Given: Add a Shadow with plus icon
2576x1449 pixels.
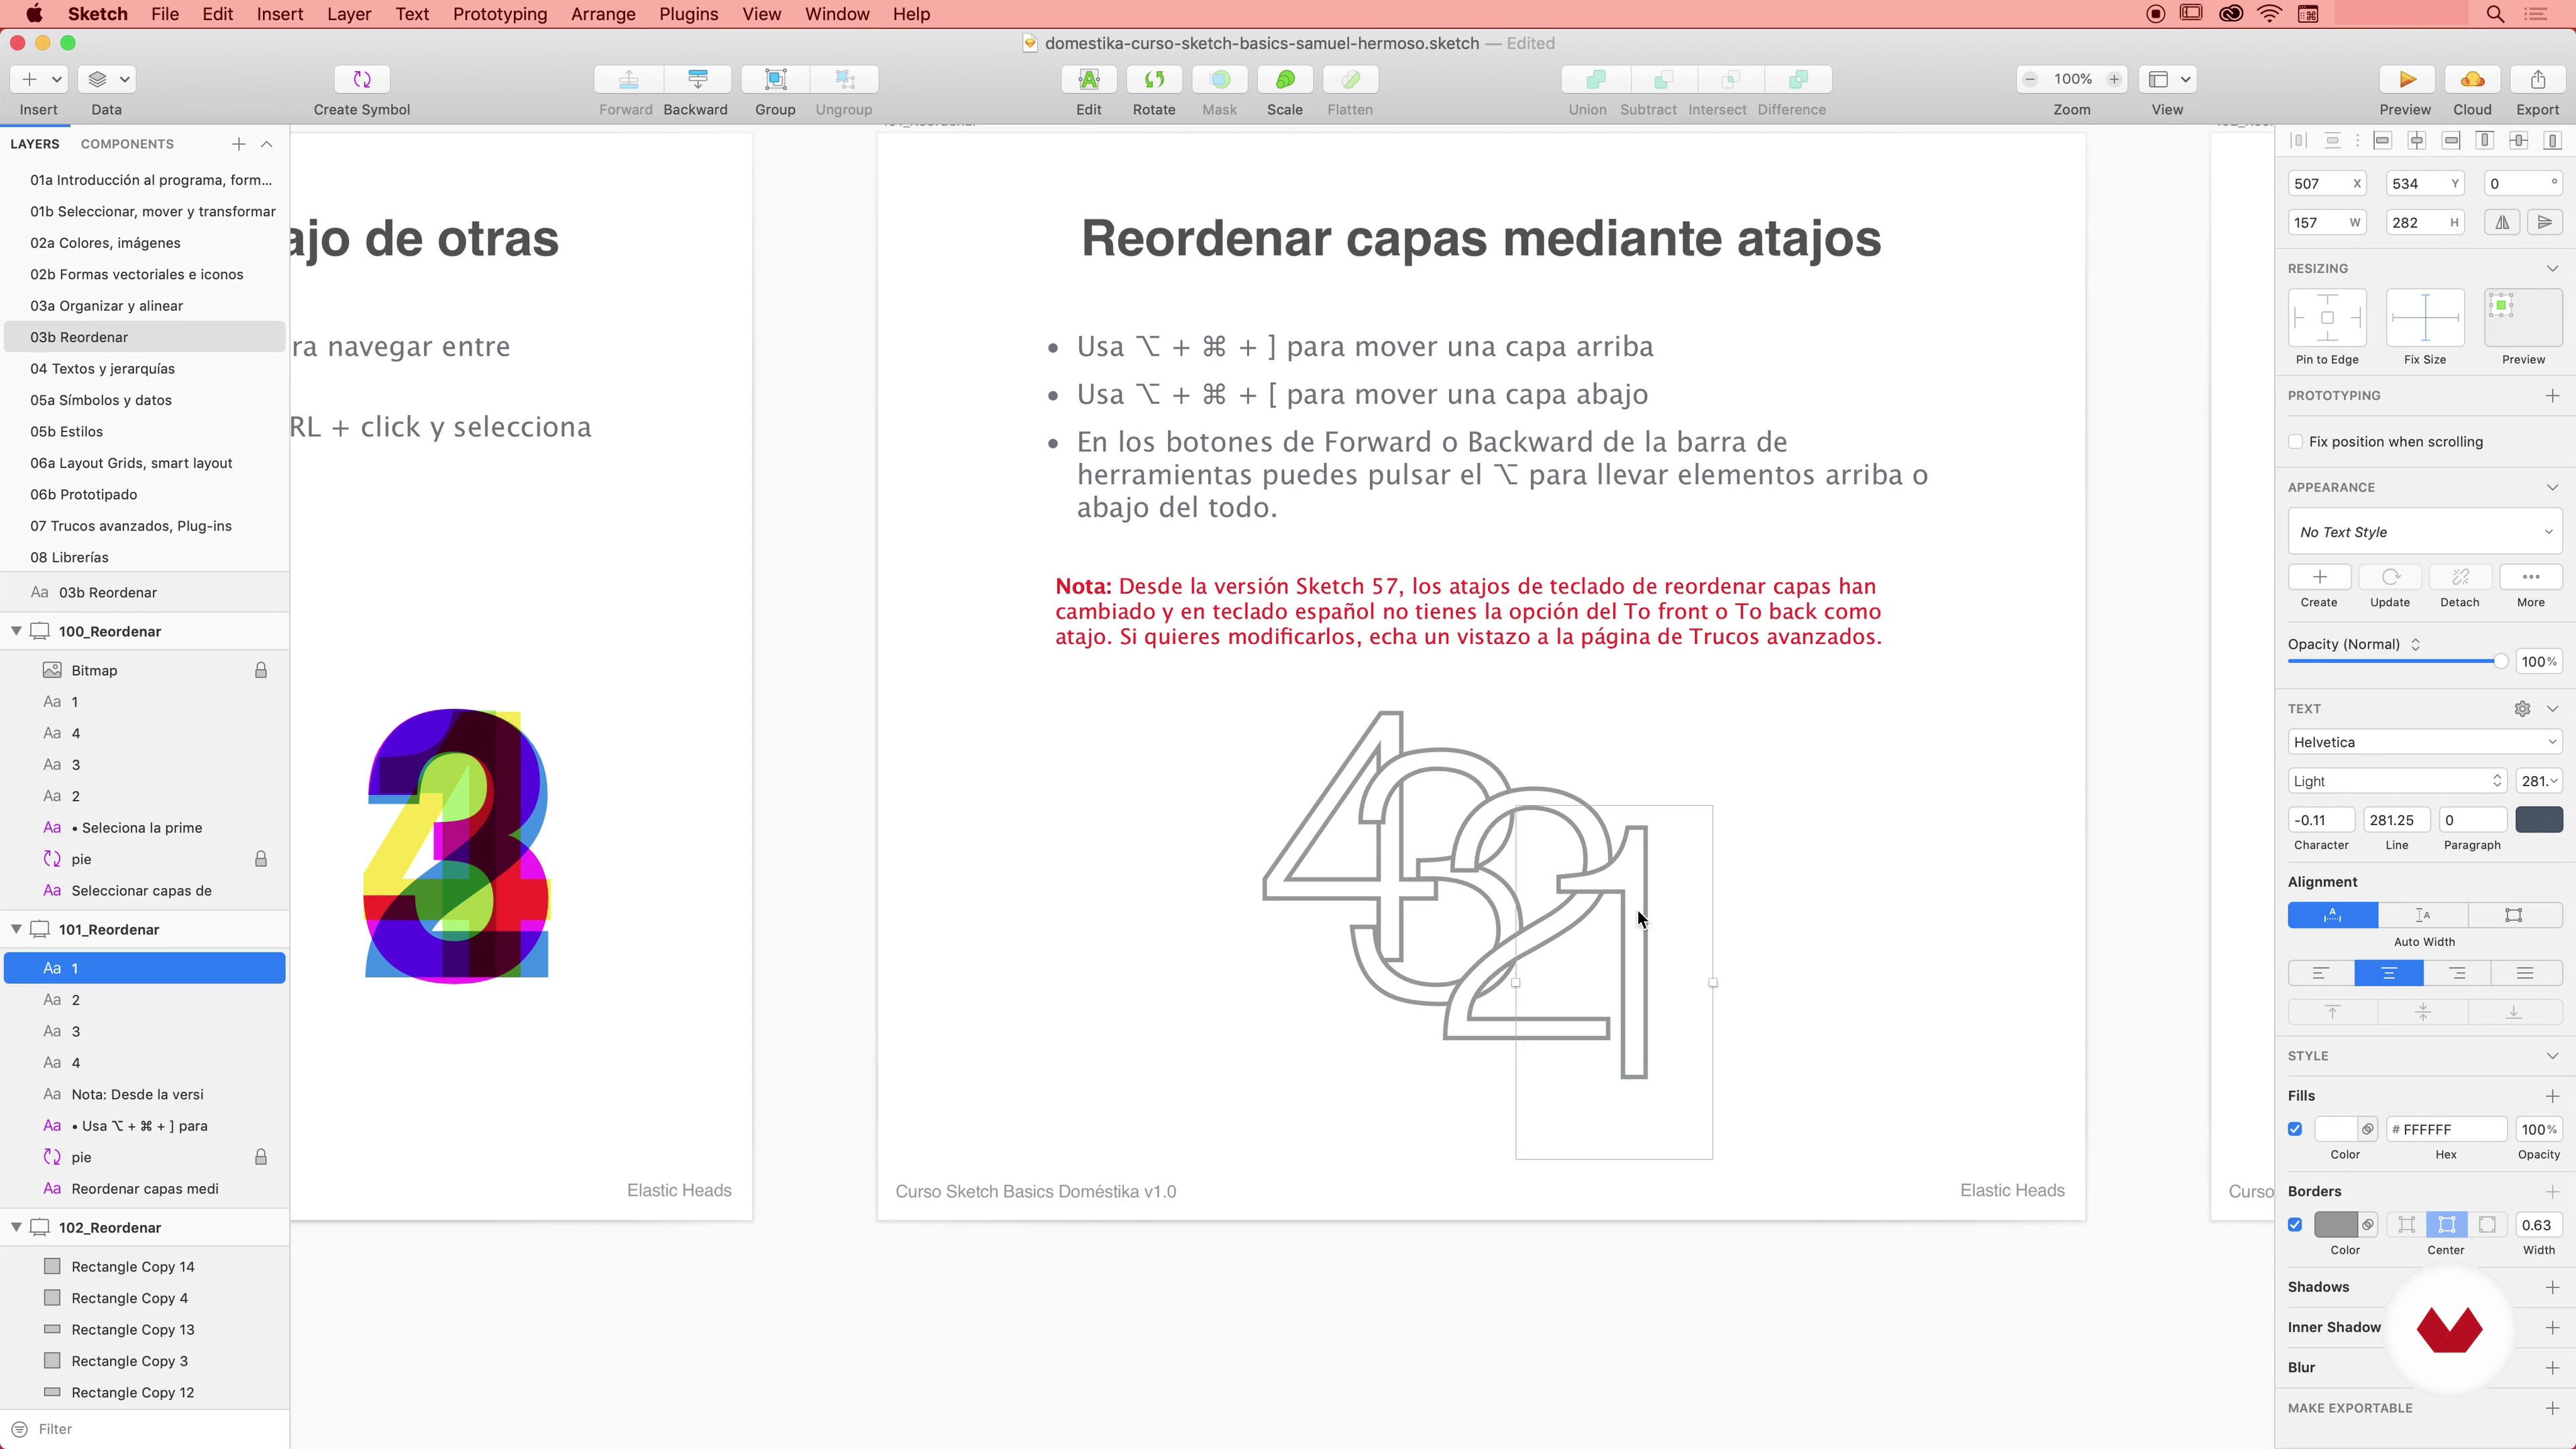Looking at the screenshot, I should pos(2552,1287).
